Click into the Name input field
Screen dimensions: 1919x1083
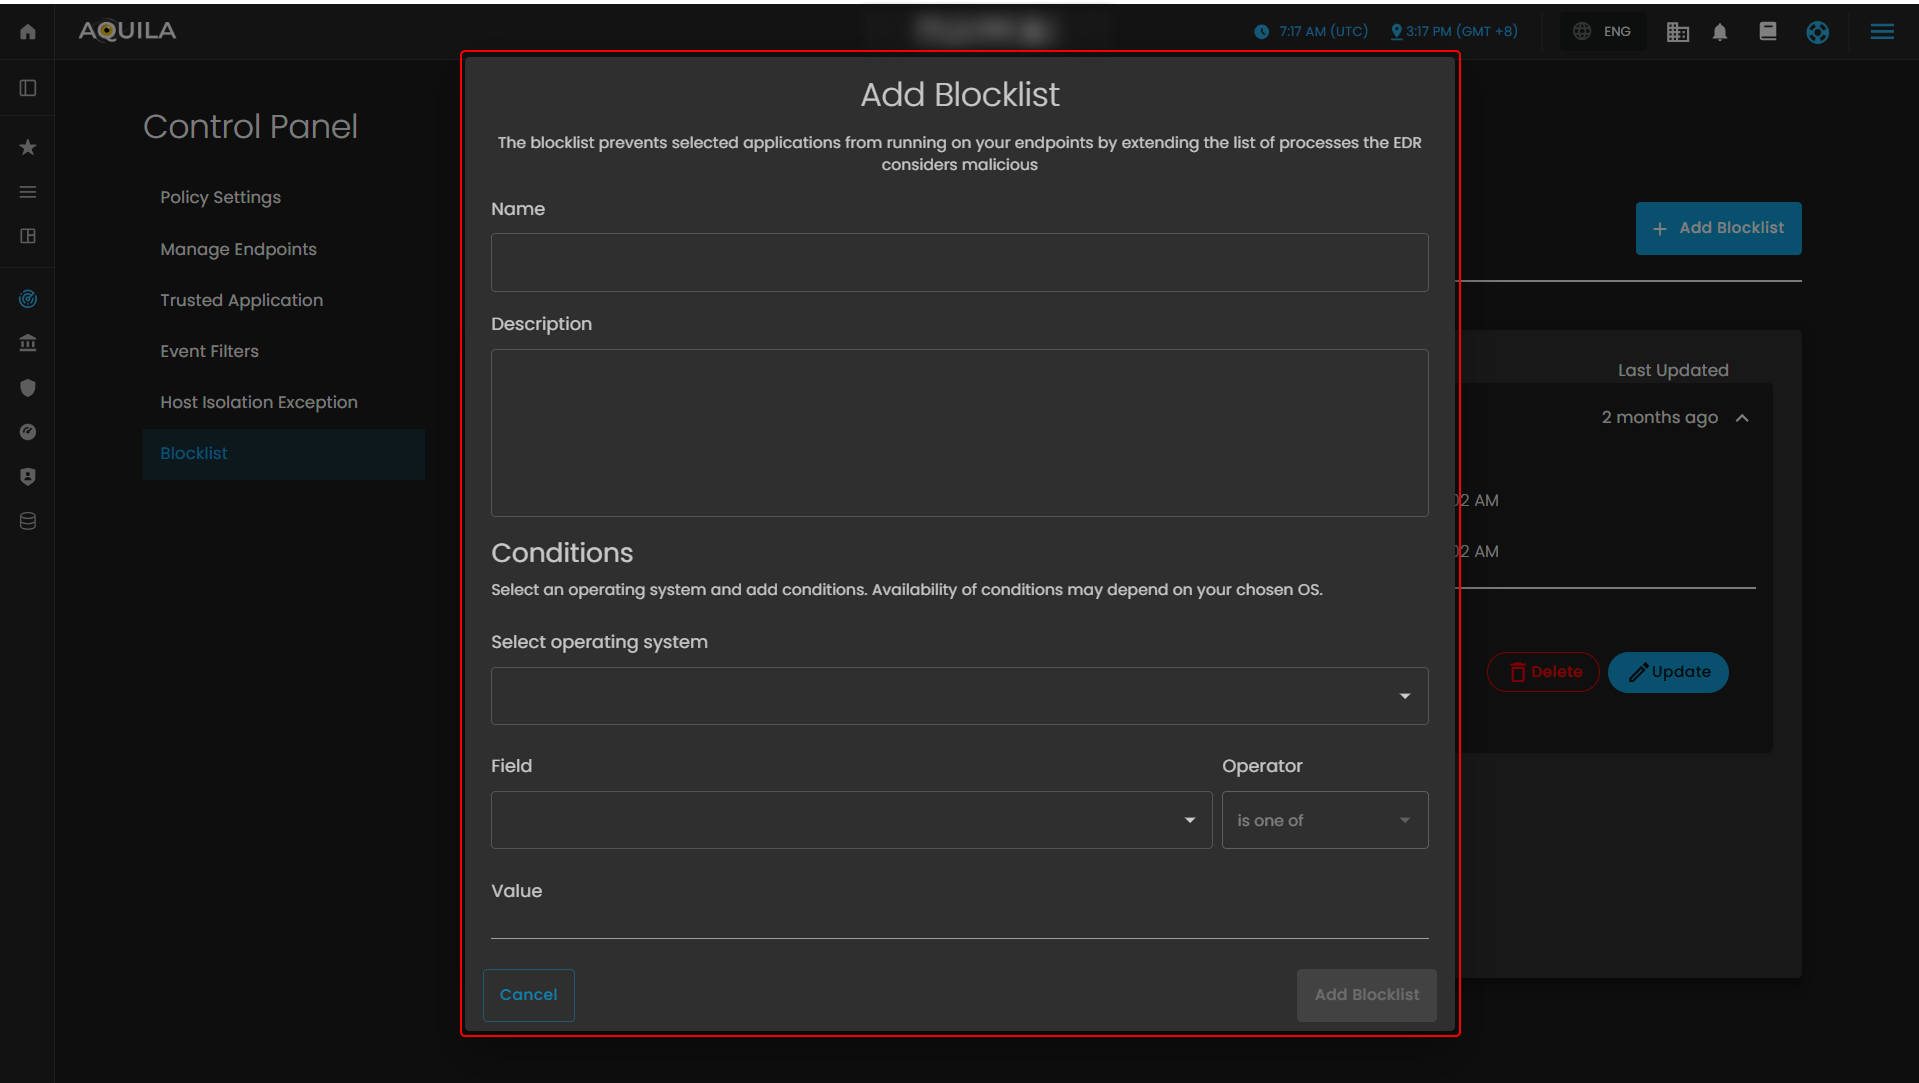[959, 262]
